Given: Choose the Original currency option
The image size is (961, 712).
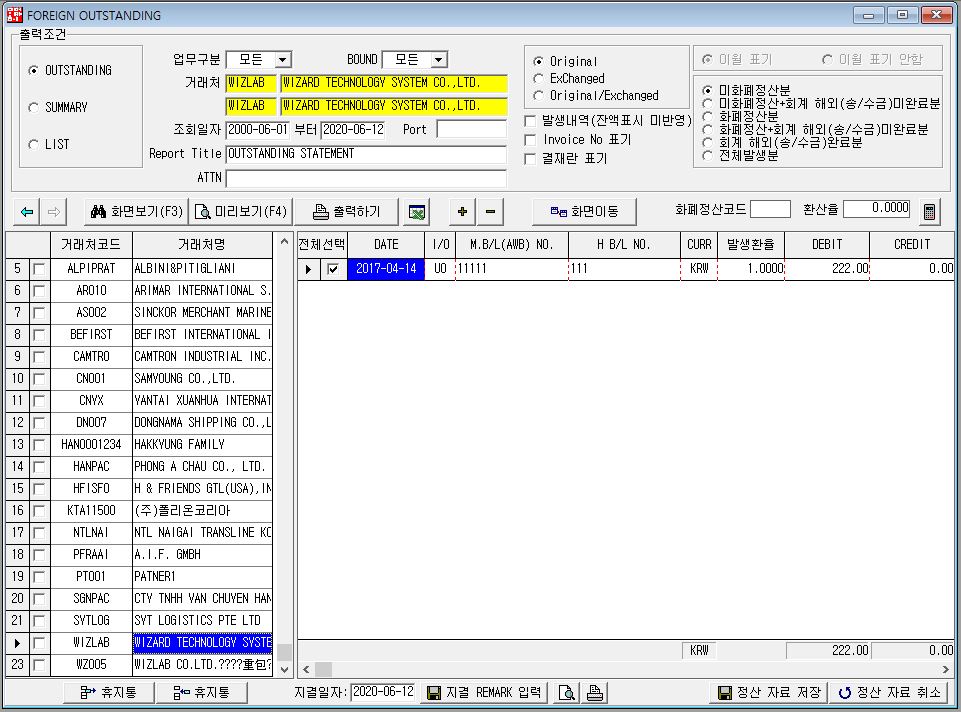Looking at the screenshot, I should tap(565, 61).
